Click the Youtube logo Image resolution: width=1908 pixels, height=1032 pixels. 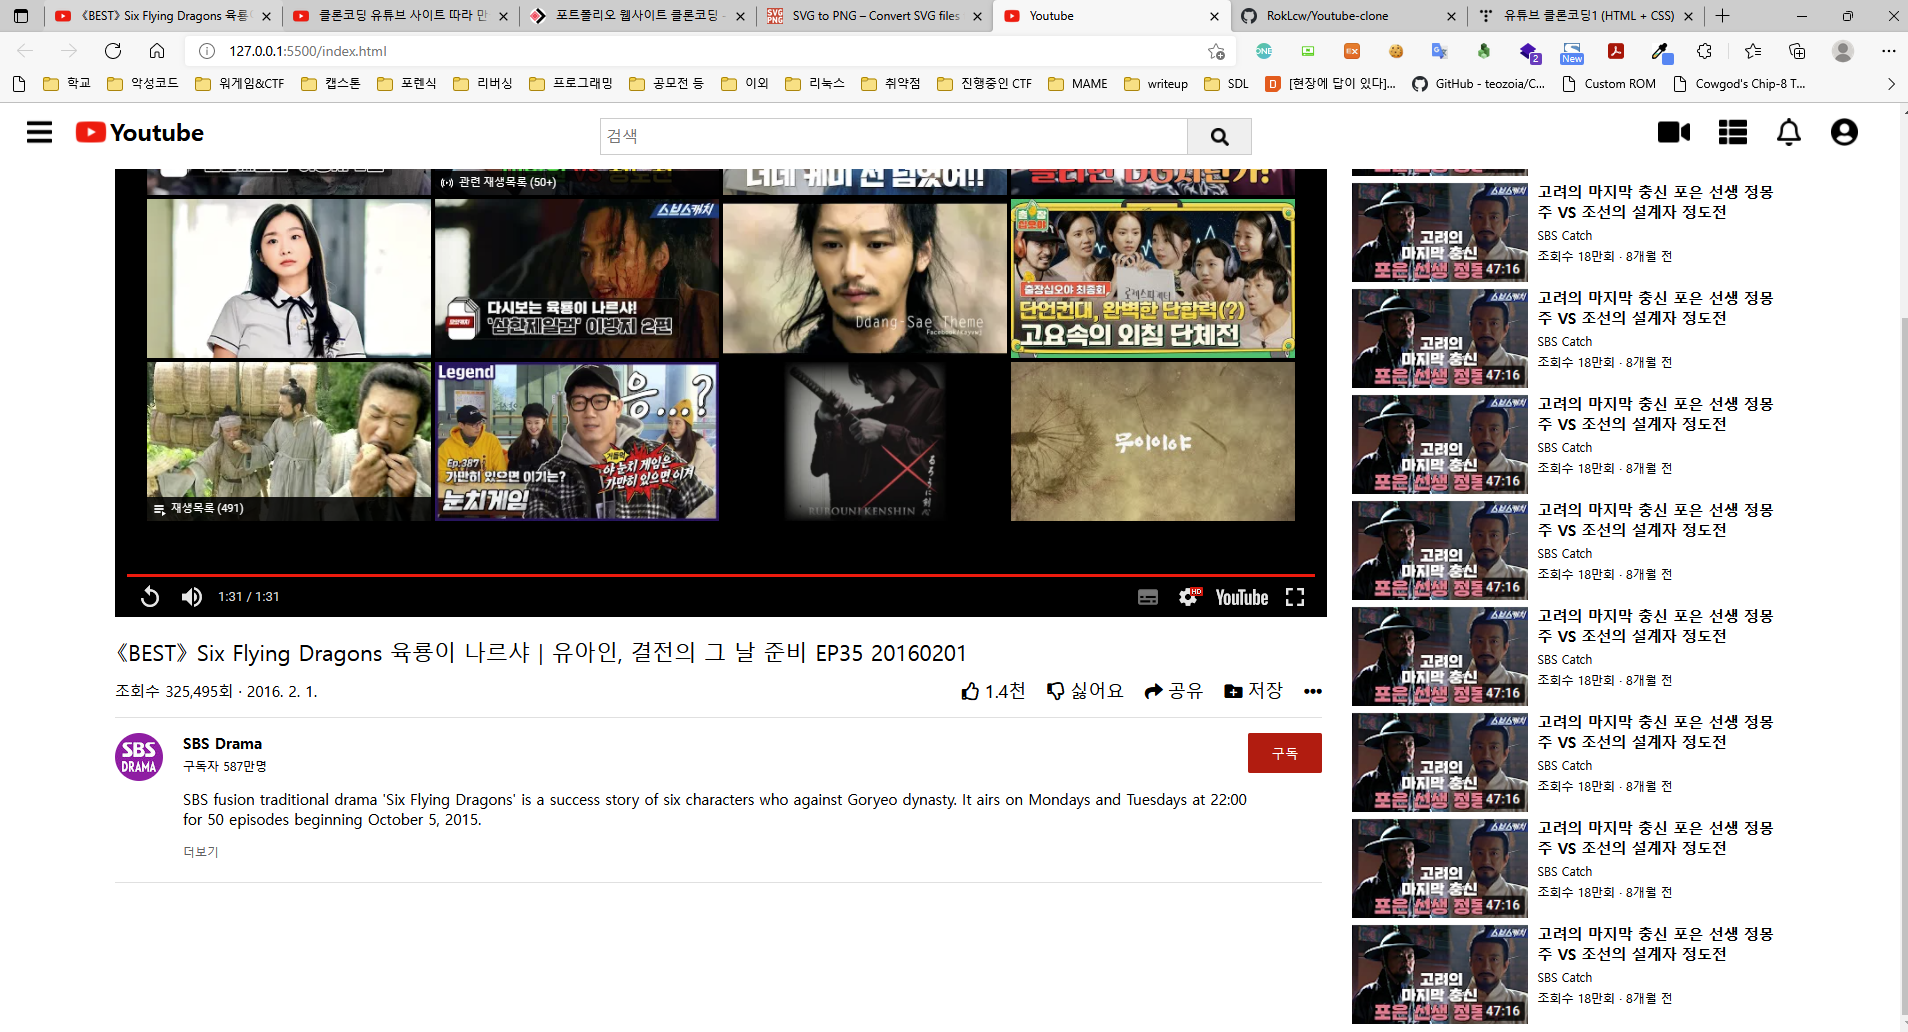tap(140, 132)
